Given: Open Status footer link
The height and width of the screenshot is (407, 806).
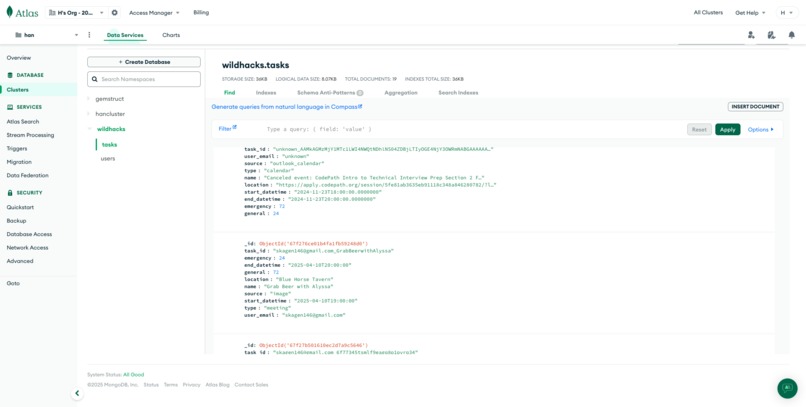Looking at the screenshot, I should (x=151, y=384).
